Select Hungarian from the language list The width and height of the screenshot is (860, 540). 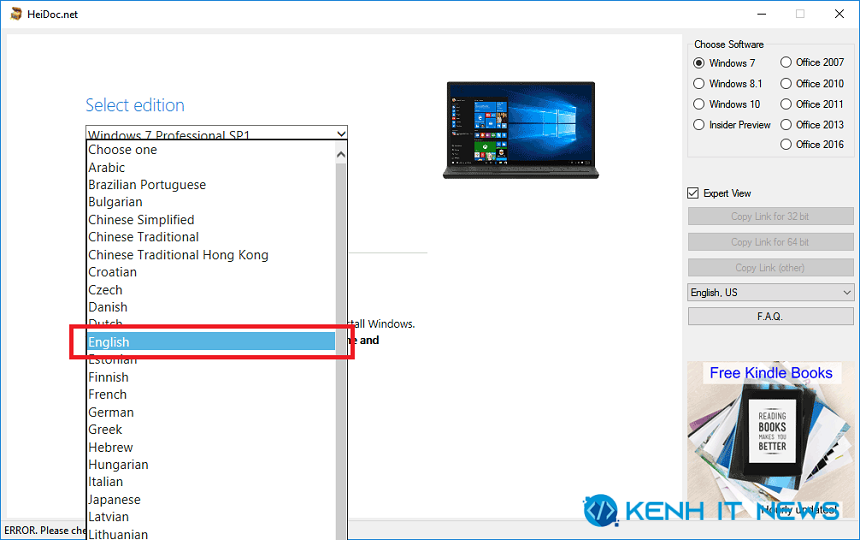click(211, 465)
